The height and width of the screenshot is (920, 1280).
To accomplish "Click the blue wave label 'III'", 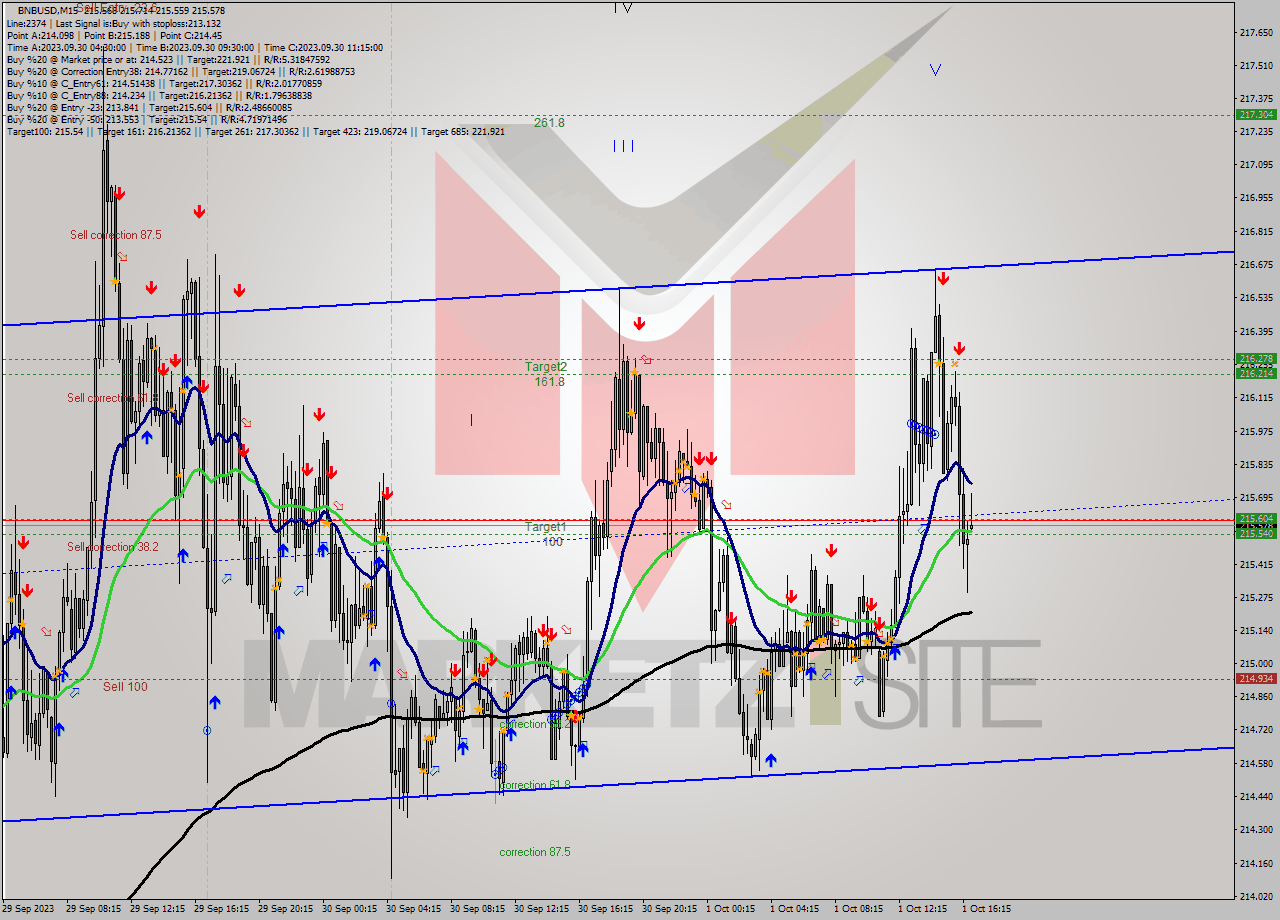I will (623, 146).
